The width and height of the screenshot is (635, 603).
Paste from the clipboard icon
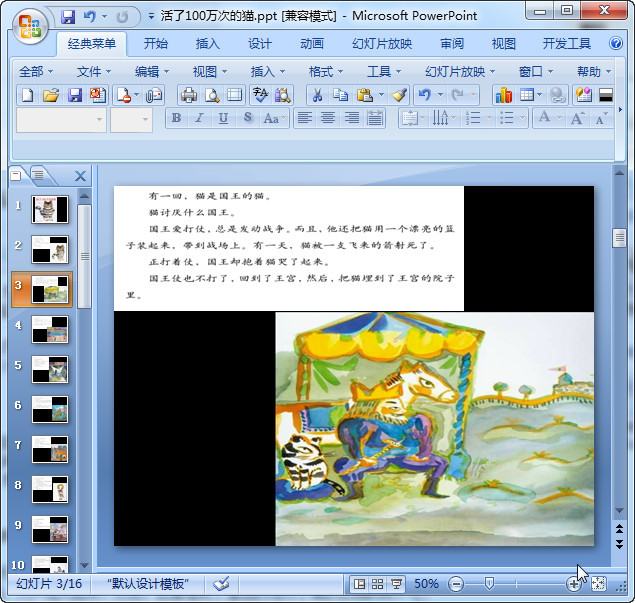[365, 96]
